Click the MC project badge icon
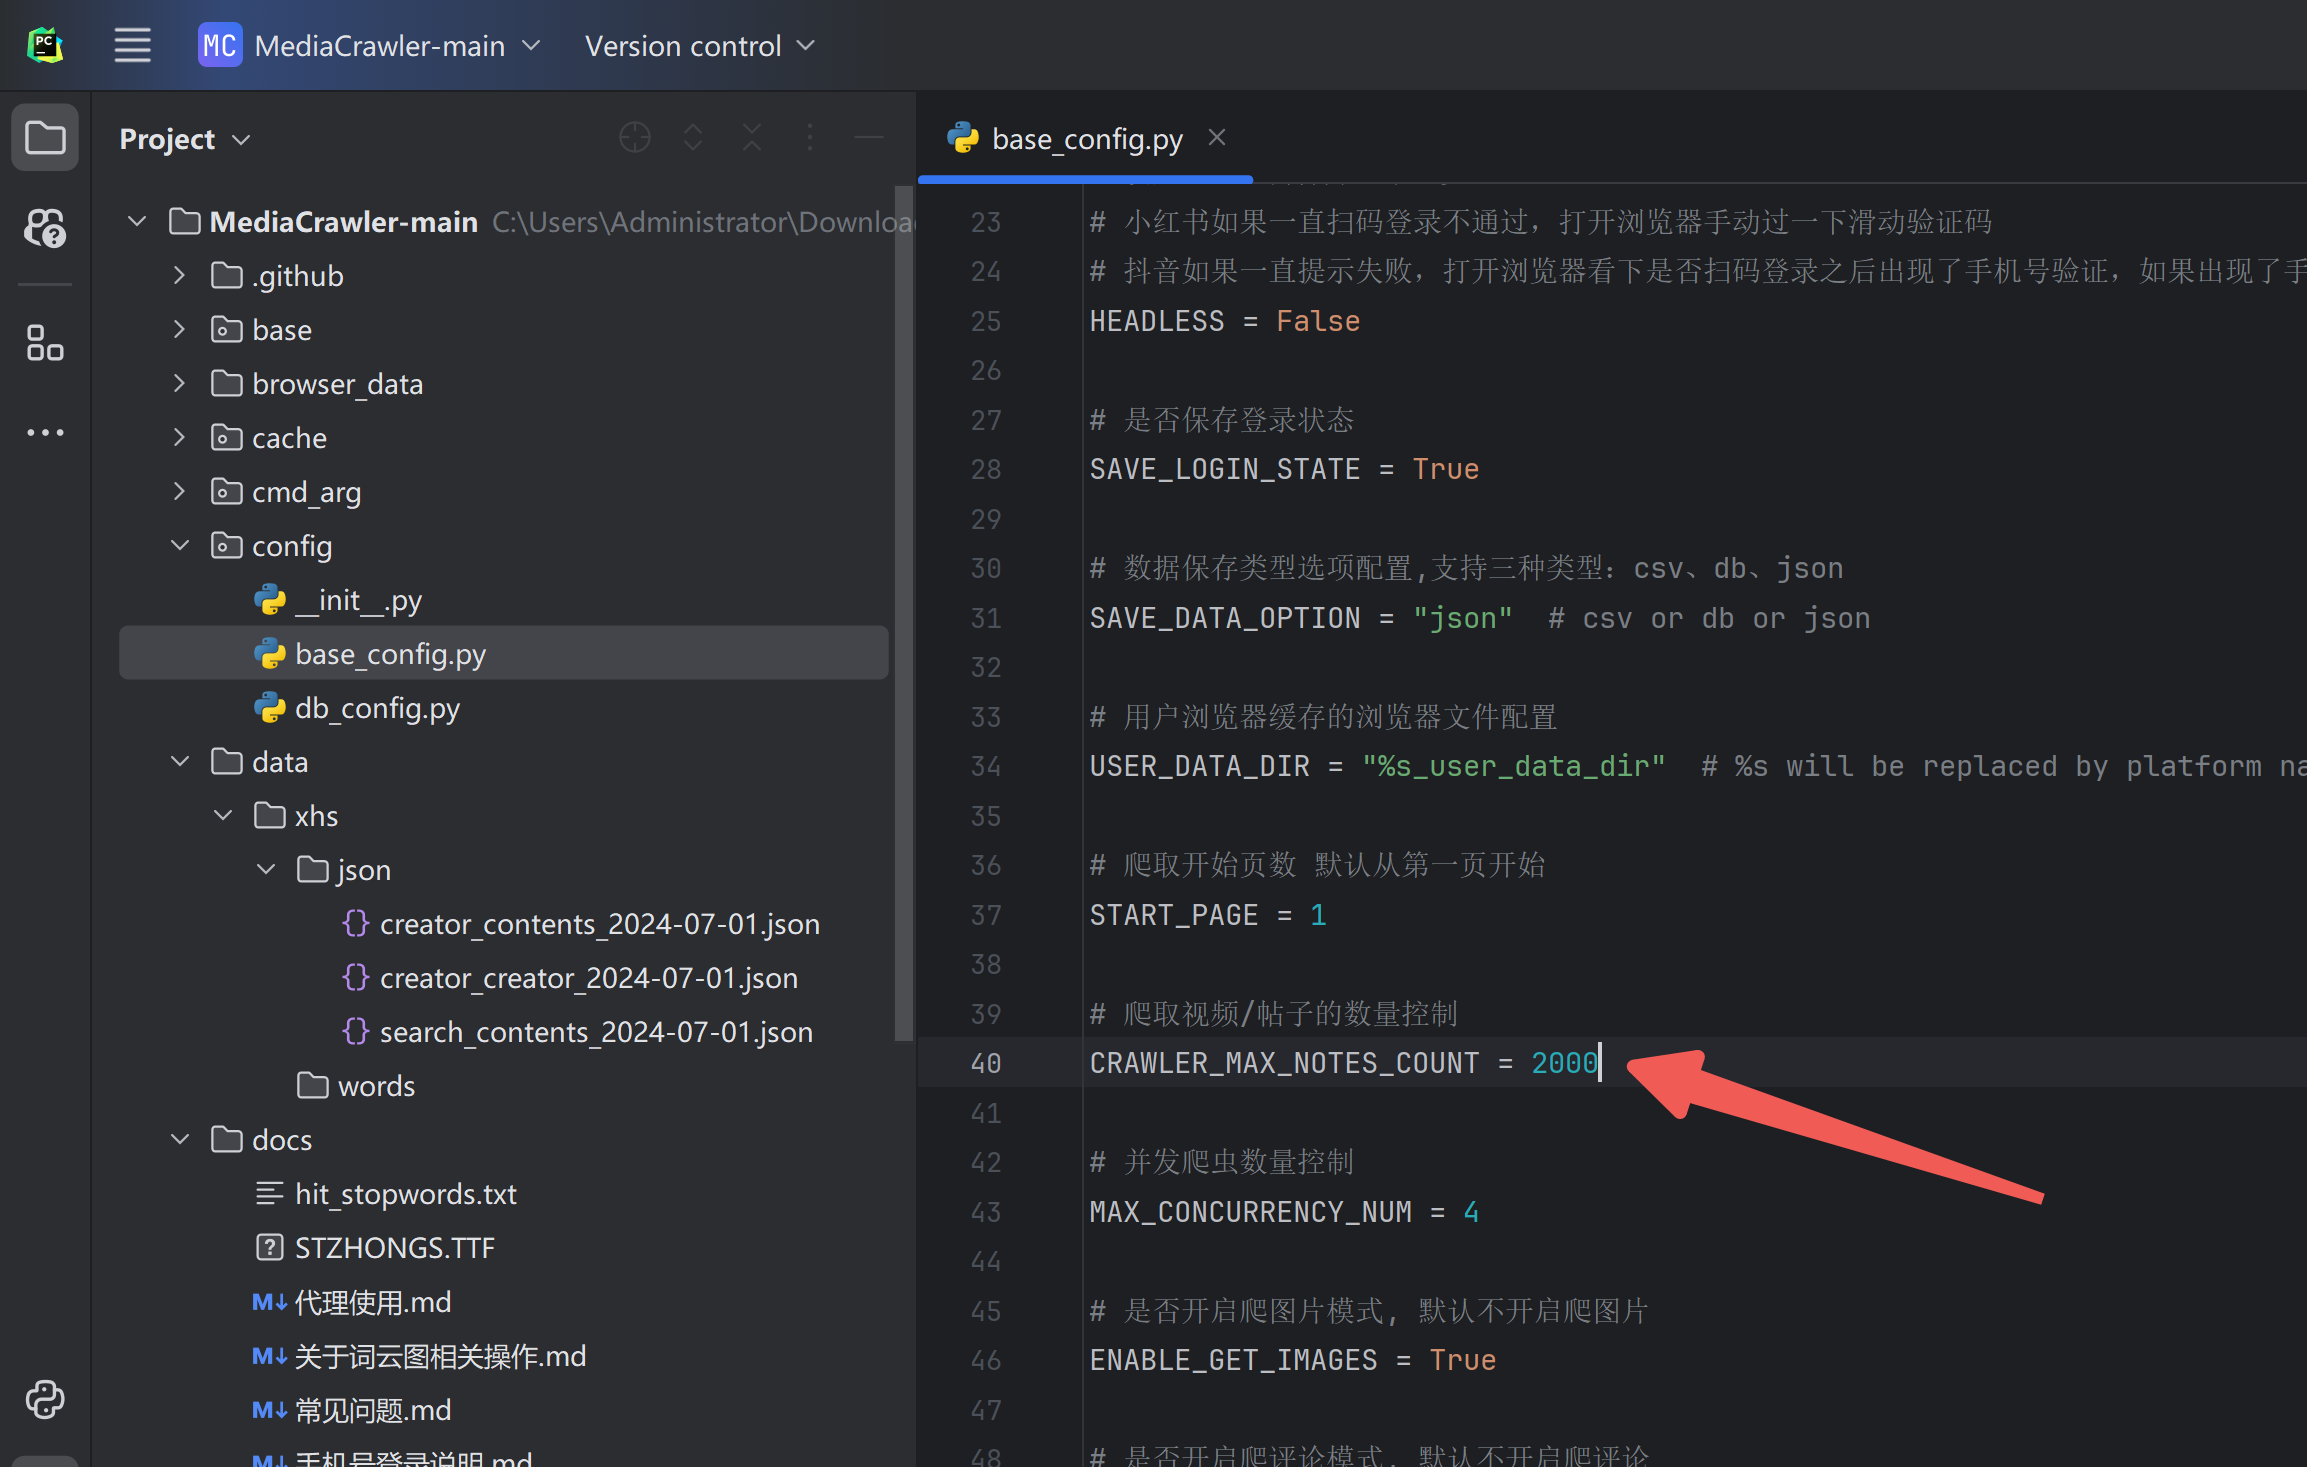 [220, 45]
